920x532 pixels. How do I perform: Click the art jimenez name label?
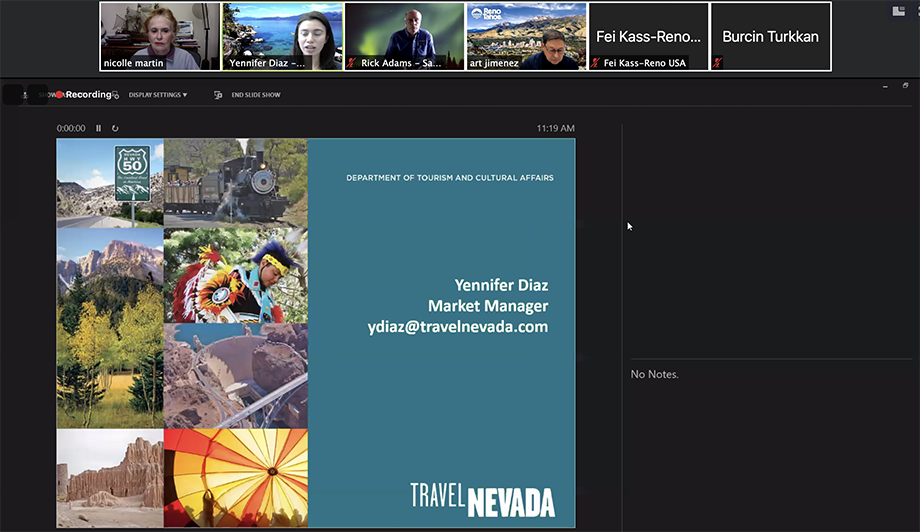click(x=493, y=63)
